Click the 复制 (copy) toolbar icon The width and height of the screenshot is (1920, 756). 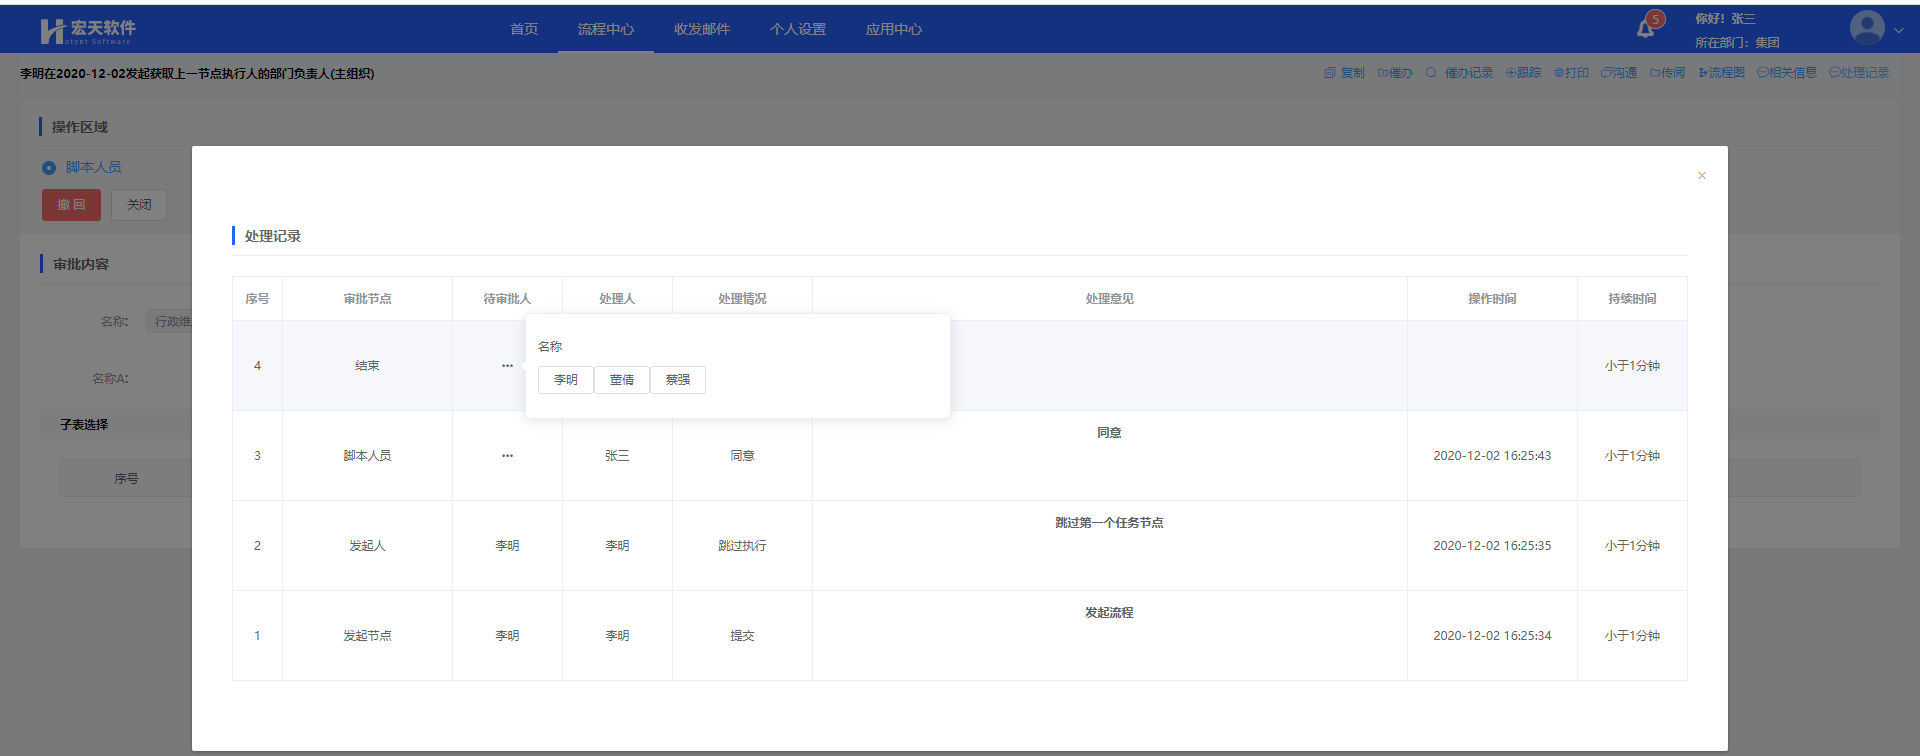click(1329, 73)
